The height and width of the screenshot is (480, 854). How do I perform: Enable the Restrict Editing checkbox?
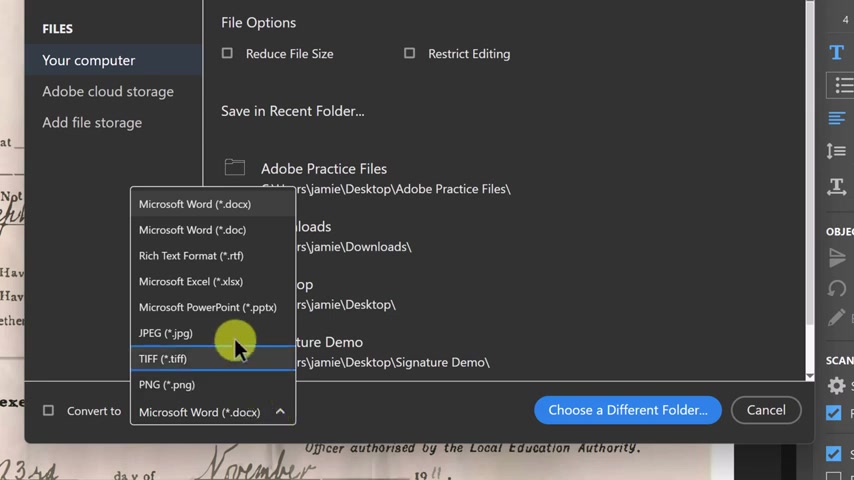tap(409, 53)
